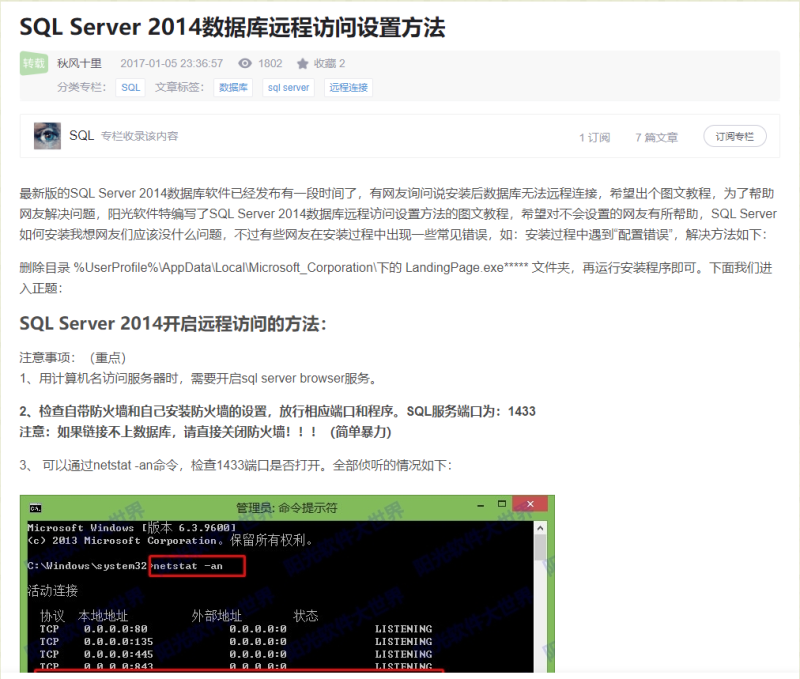Open the 数据库 article tag
This screenshot has width=800, height=679.
[233, 87]
